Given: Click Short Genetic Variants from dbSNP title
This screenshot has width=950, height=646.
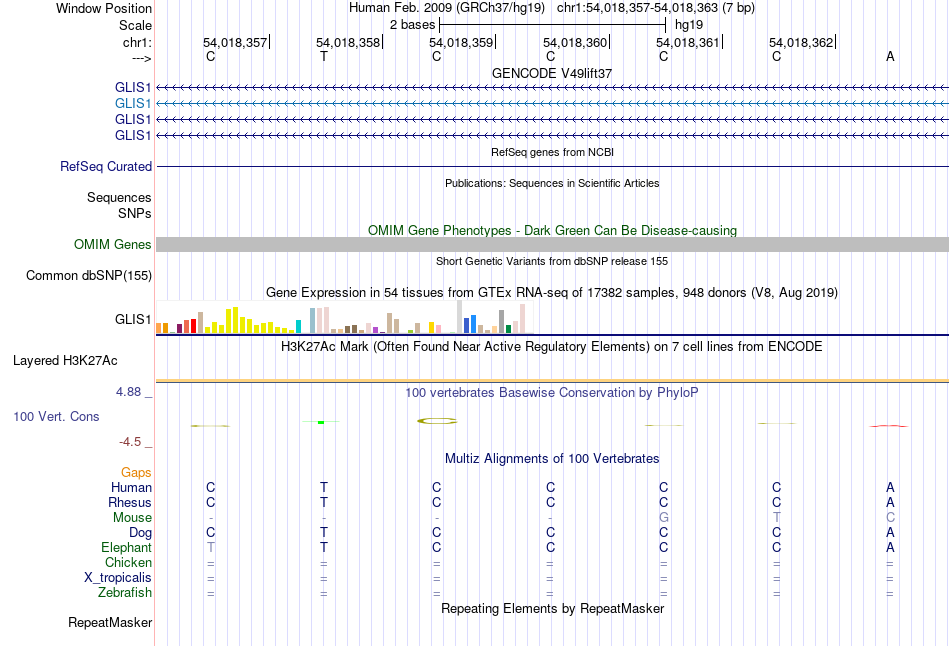Looking at the screenshot, I should (x=552, y=261).
